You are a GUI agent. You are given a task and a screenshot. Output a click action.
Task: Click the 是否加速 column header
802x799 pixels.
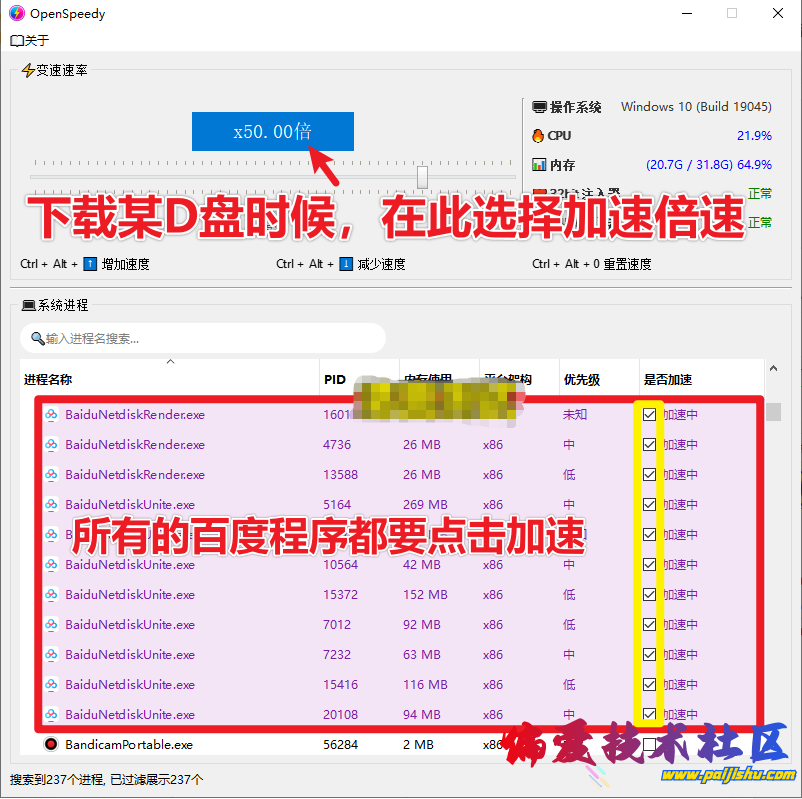(667, 379)
